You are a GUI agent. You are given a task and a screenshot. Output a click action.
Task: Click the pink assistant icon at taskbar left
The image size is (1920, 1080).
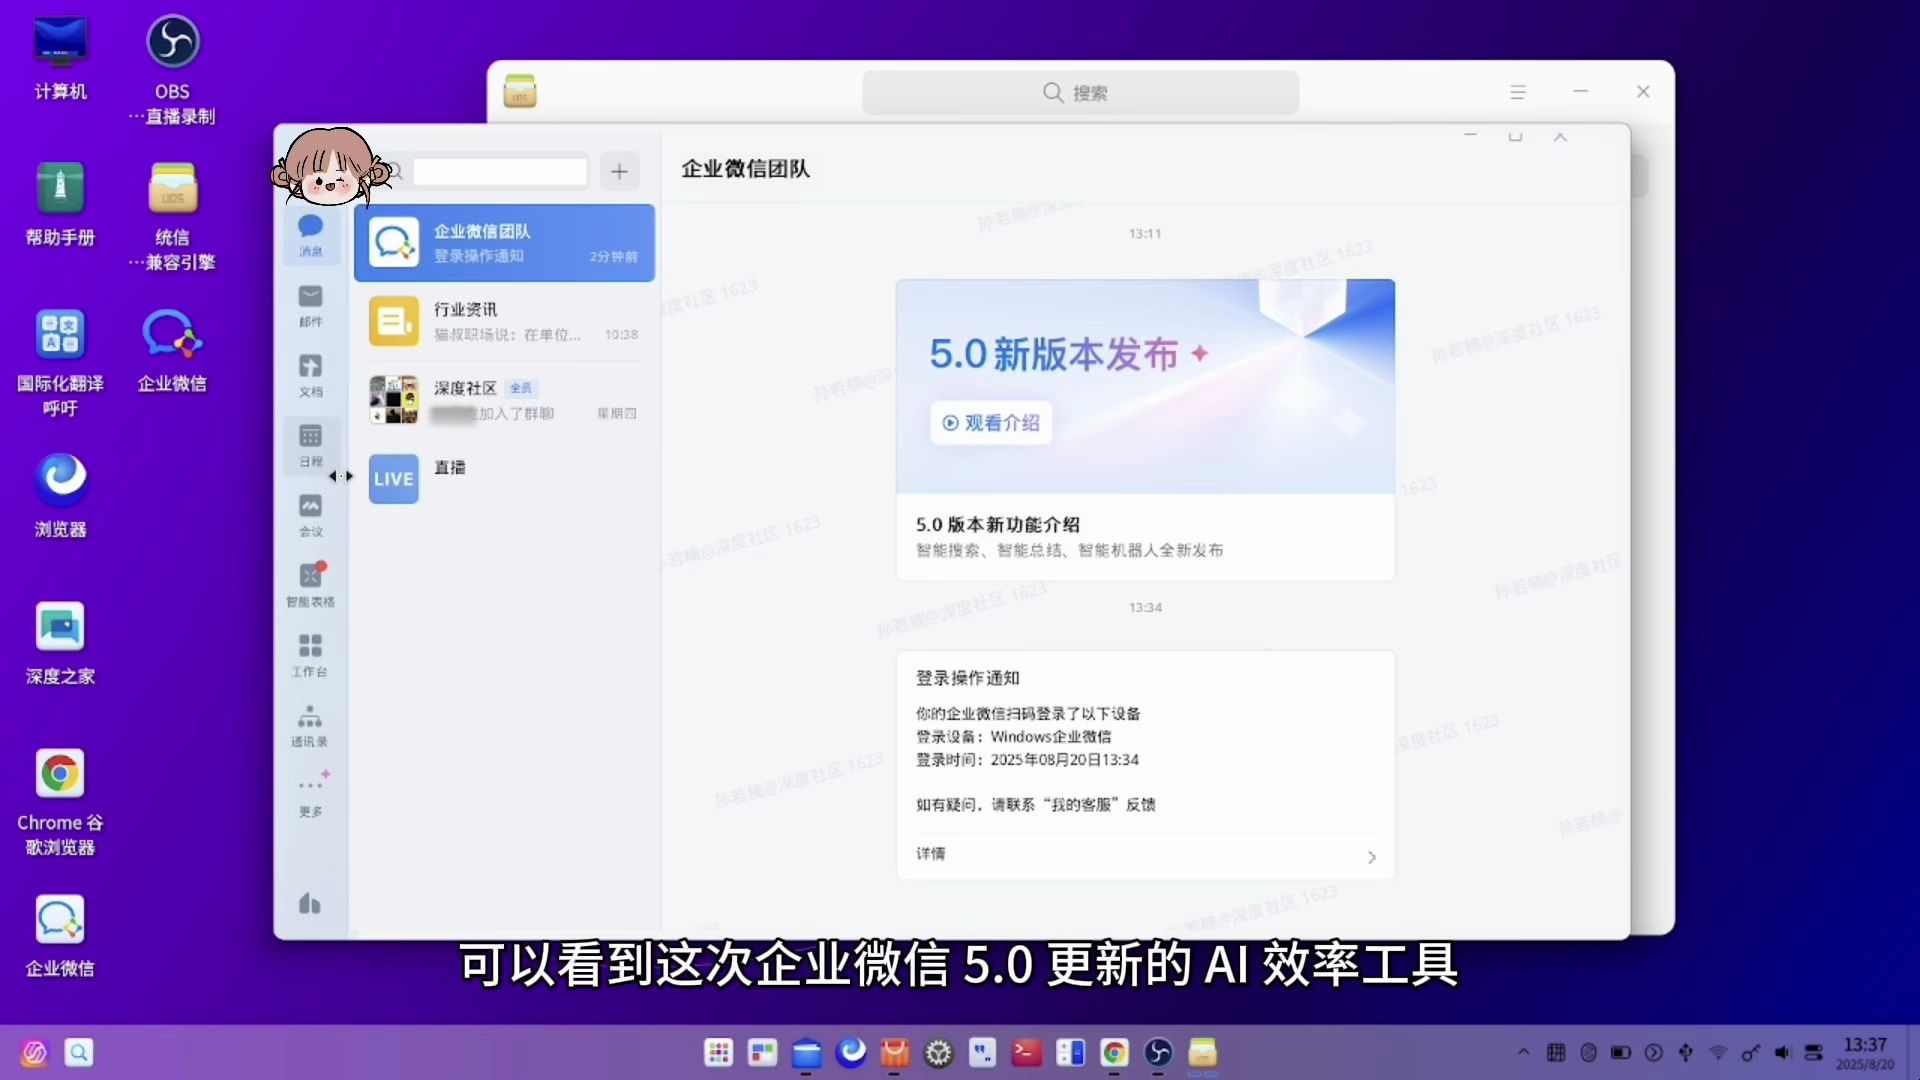click(x=34, y=1052)
